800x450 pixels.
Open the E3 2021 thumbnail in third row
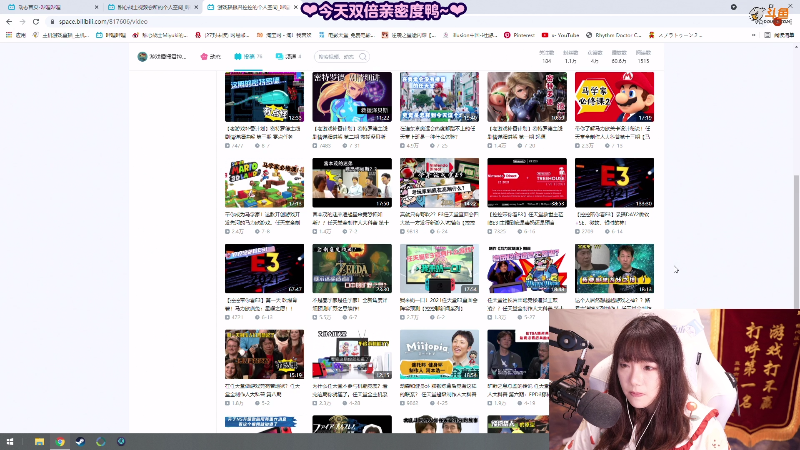coord(264,268)
